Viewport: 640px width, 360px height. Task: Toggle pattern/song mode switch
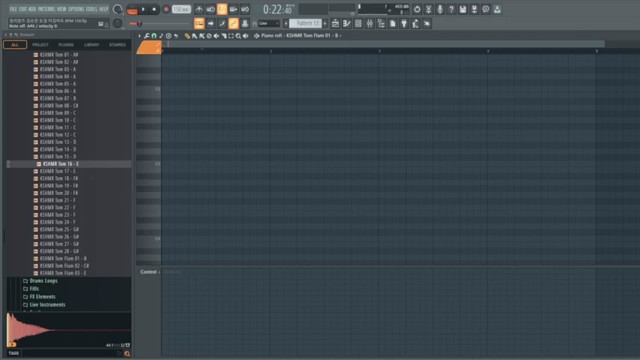pos(132,10)
